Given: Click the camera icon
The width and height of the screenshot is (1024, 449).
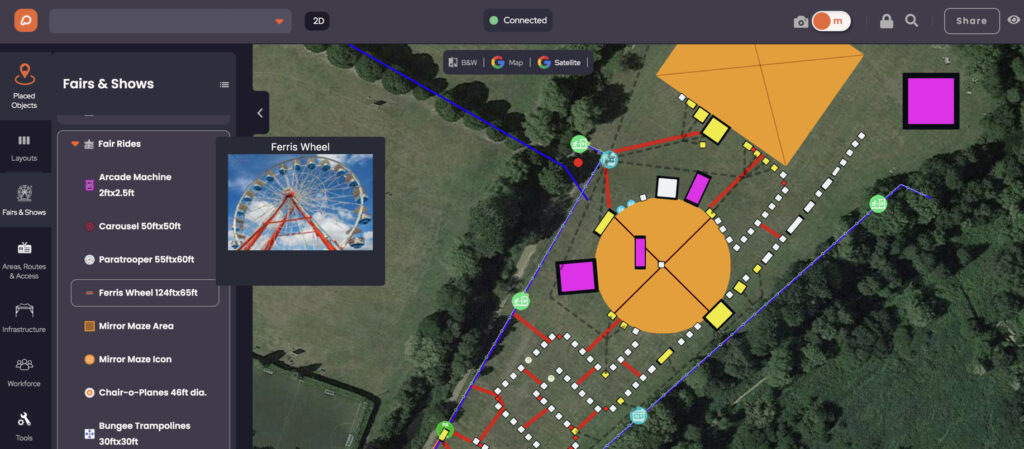Looking at the screenshot, I should (801, 22).
